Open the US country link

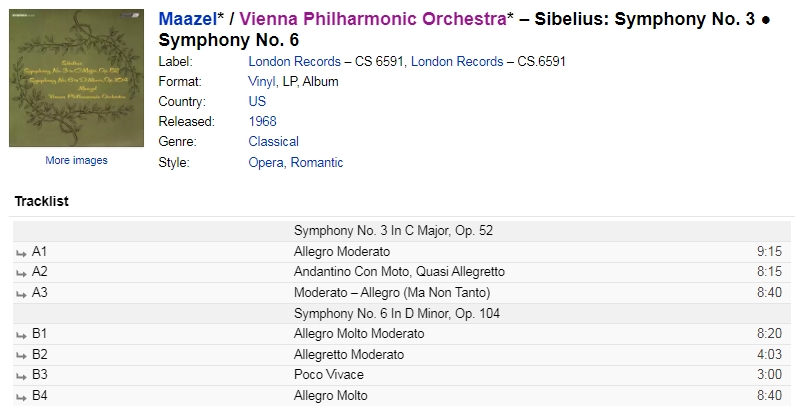pos(257,101)
